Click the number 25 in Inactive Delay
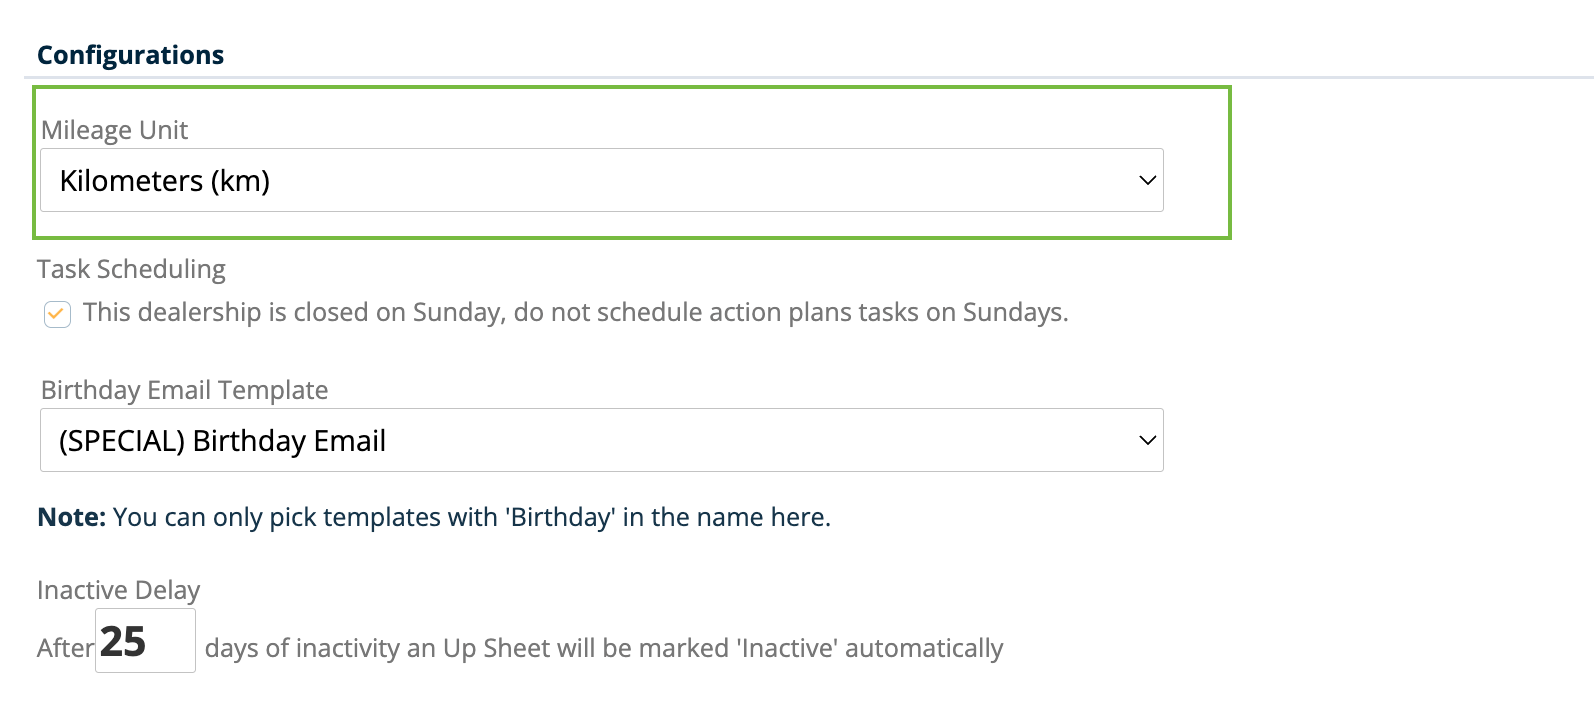The height and width of the screenshot is (716, 1594). click(x=123, y=641)
